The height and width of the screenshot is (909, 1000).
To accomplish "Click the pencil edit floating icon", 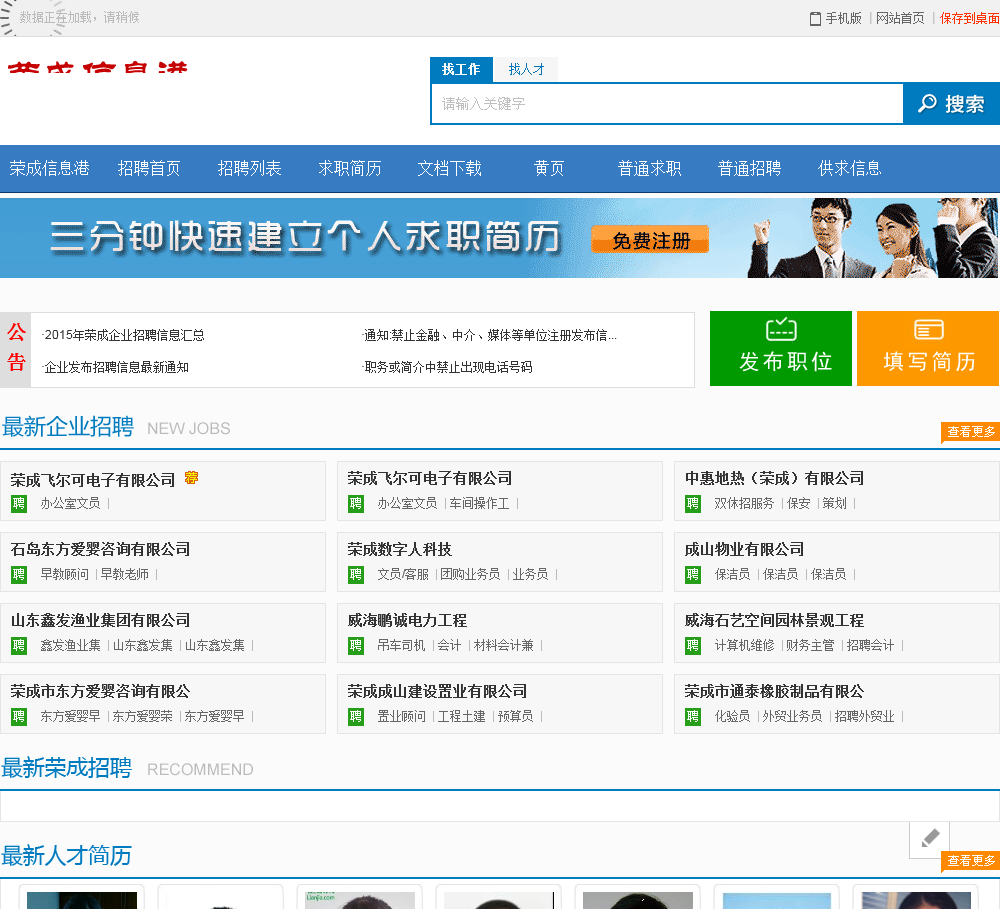I will coord(930,839).
